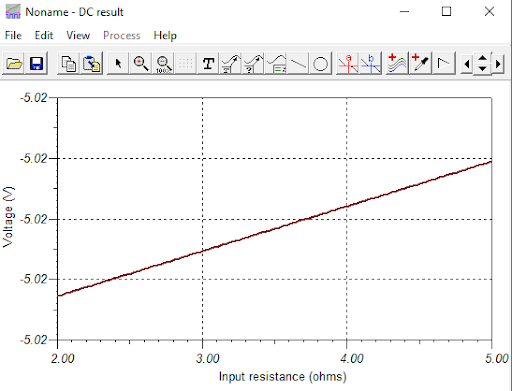
Task: Click the curve question-mark icon
Action: (253, 63)
